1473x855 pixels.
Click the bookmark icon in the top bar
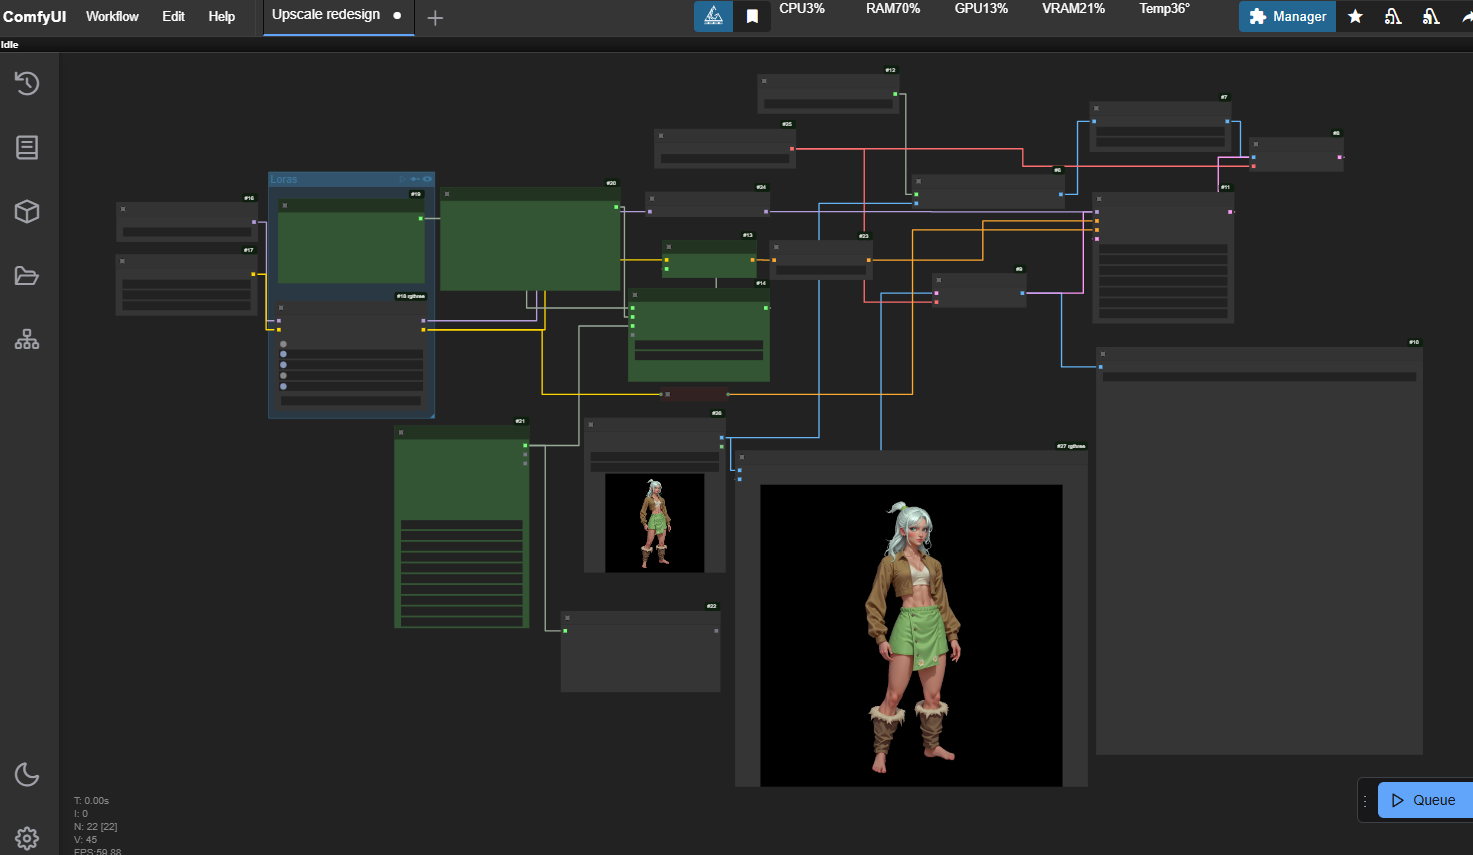coord(752,16)
